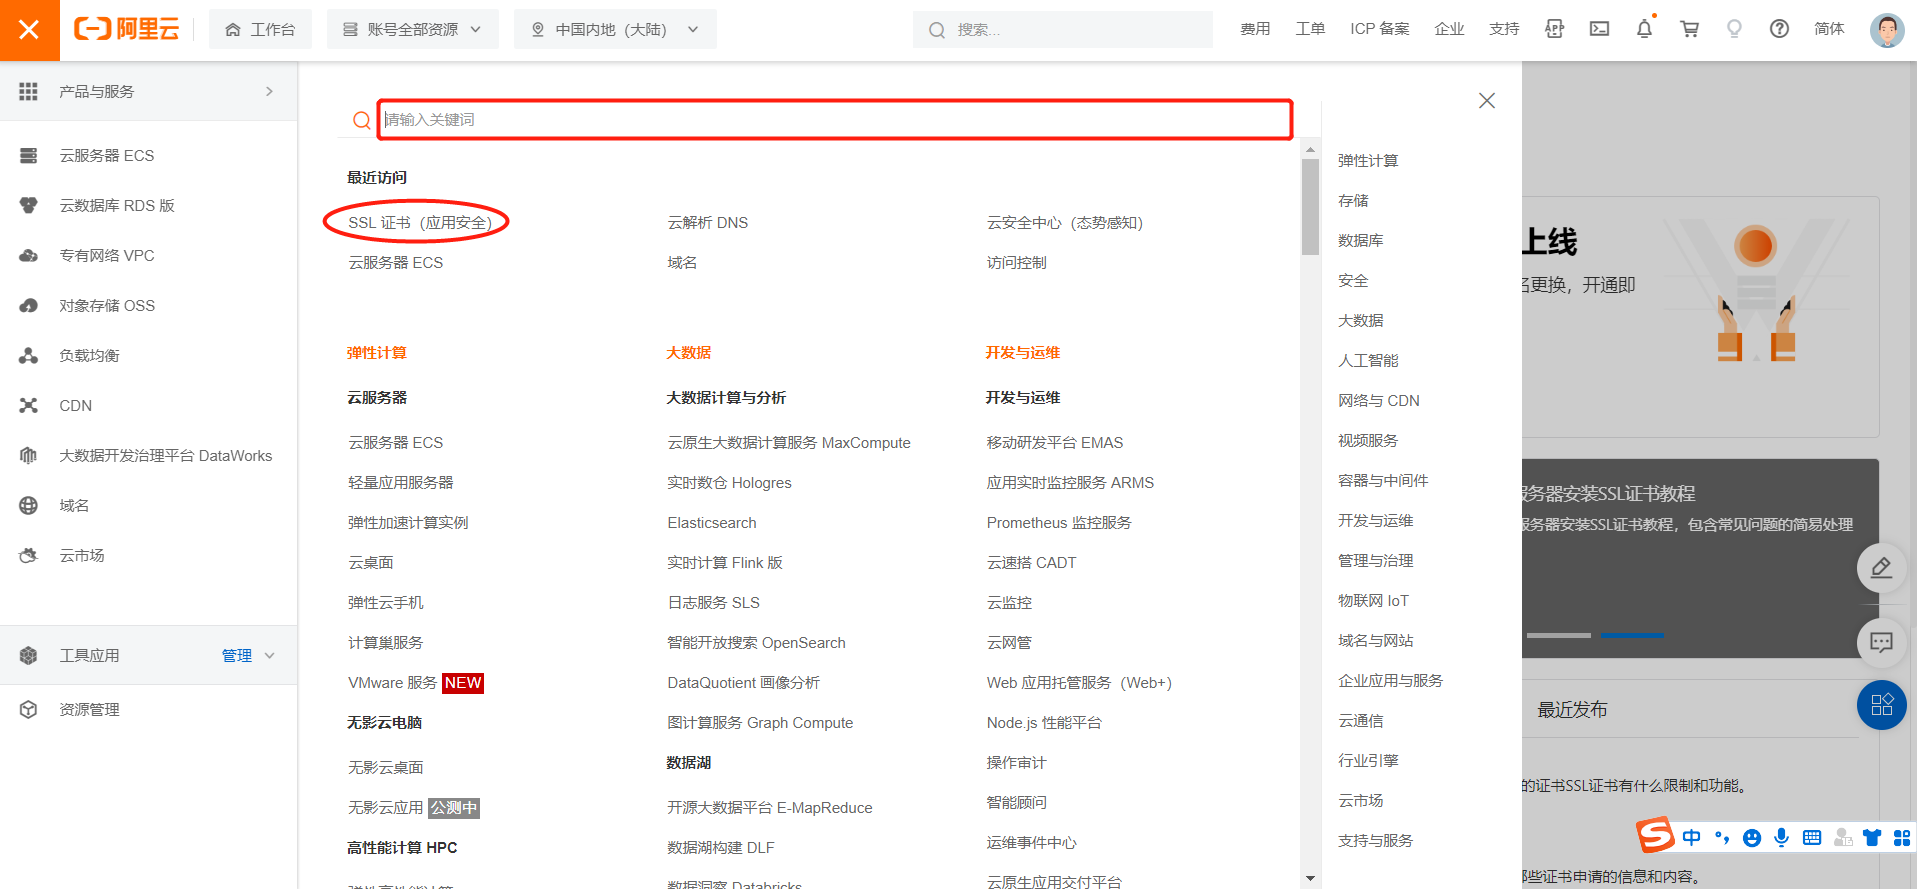Open 云安全中心 (态势感知) link
Viewport: 1917px width, 889px height.
click(x=1064, y=222)
